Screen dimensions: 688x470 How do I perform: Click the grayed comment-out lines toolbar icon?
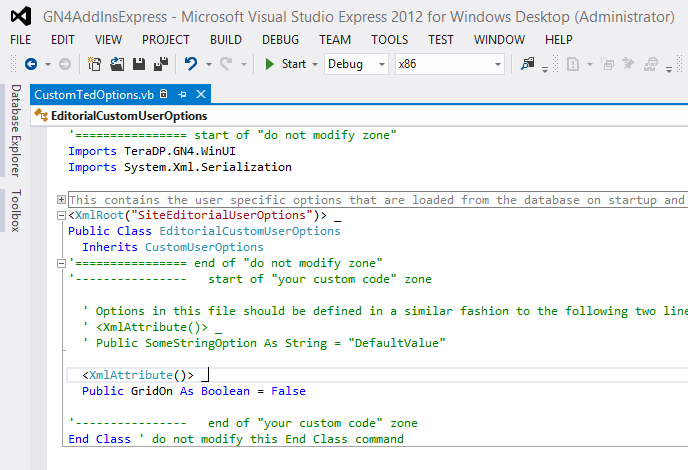608,65
